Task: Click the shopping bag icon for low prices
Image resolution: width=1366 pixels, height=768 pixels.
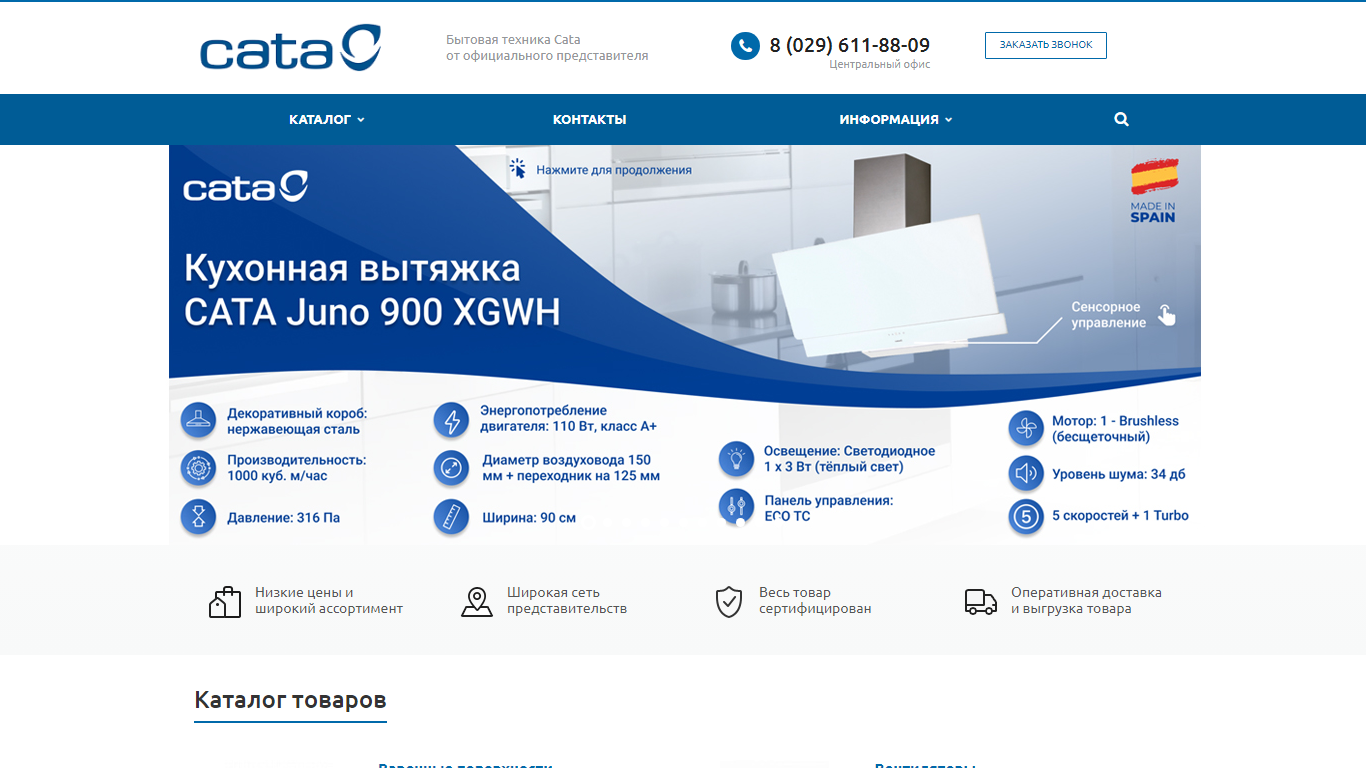Action: point(225,602)
